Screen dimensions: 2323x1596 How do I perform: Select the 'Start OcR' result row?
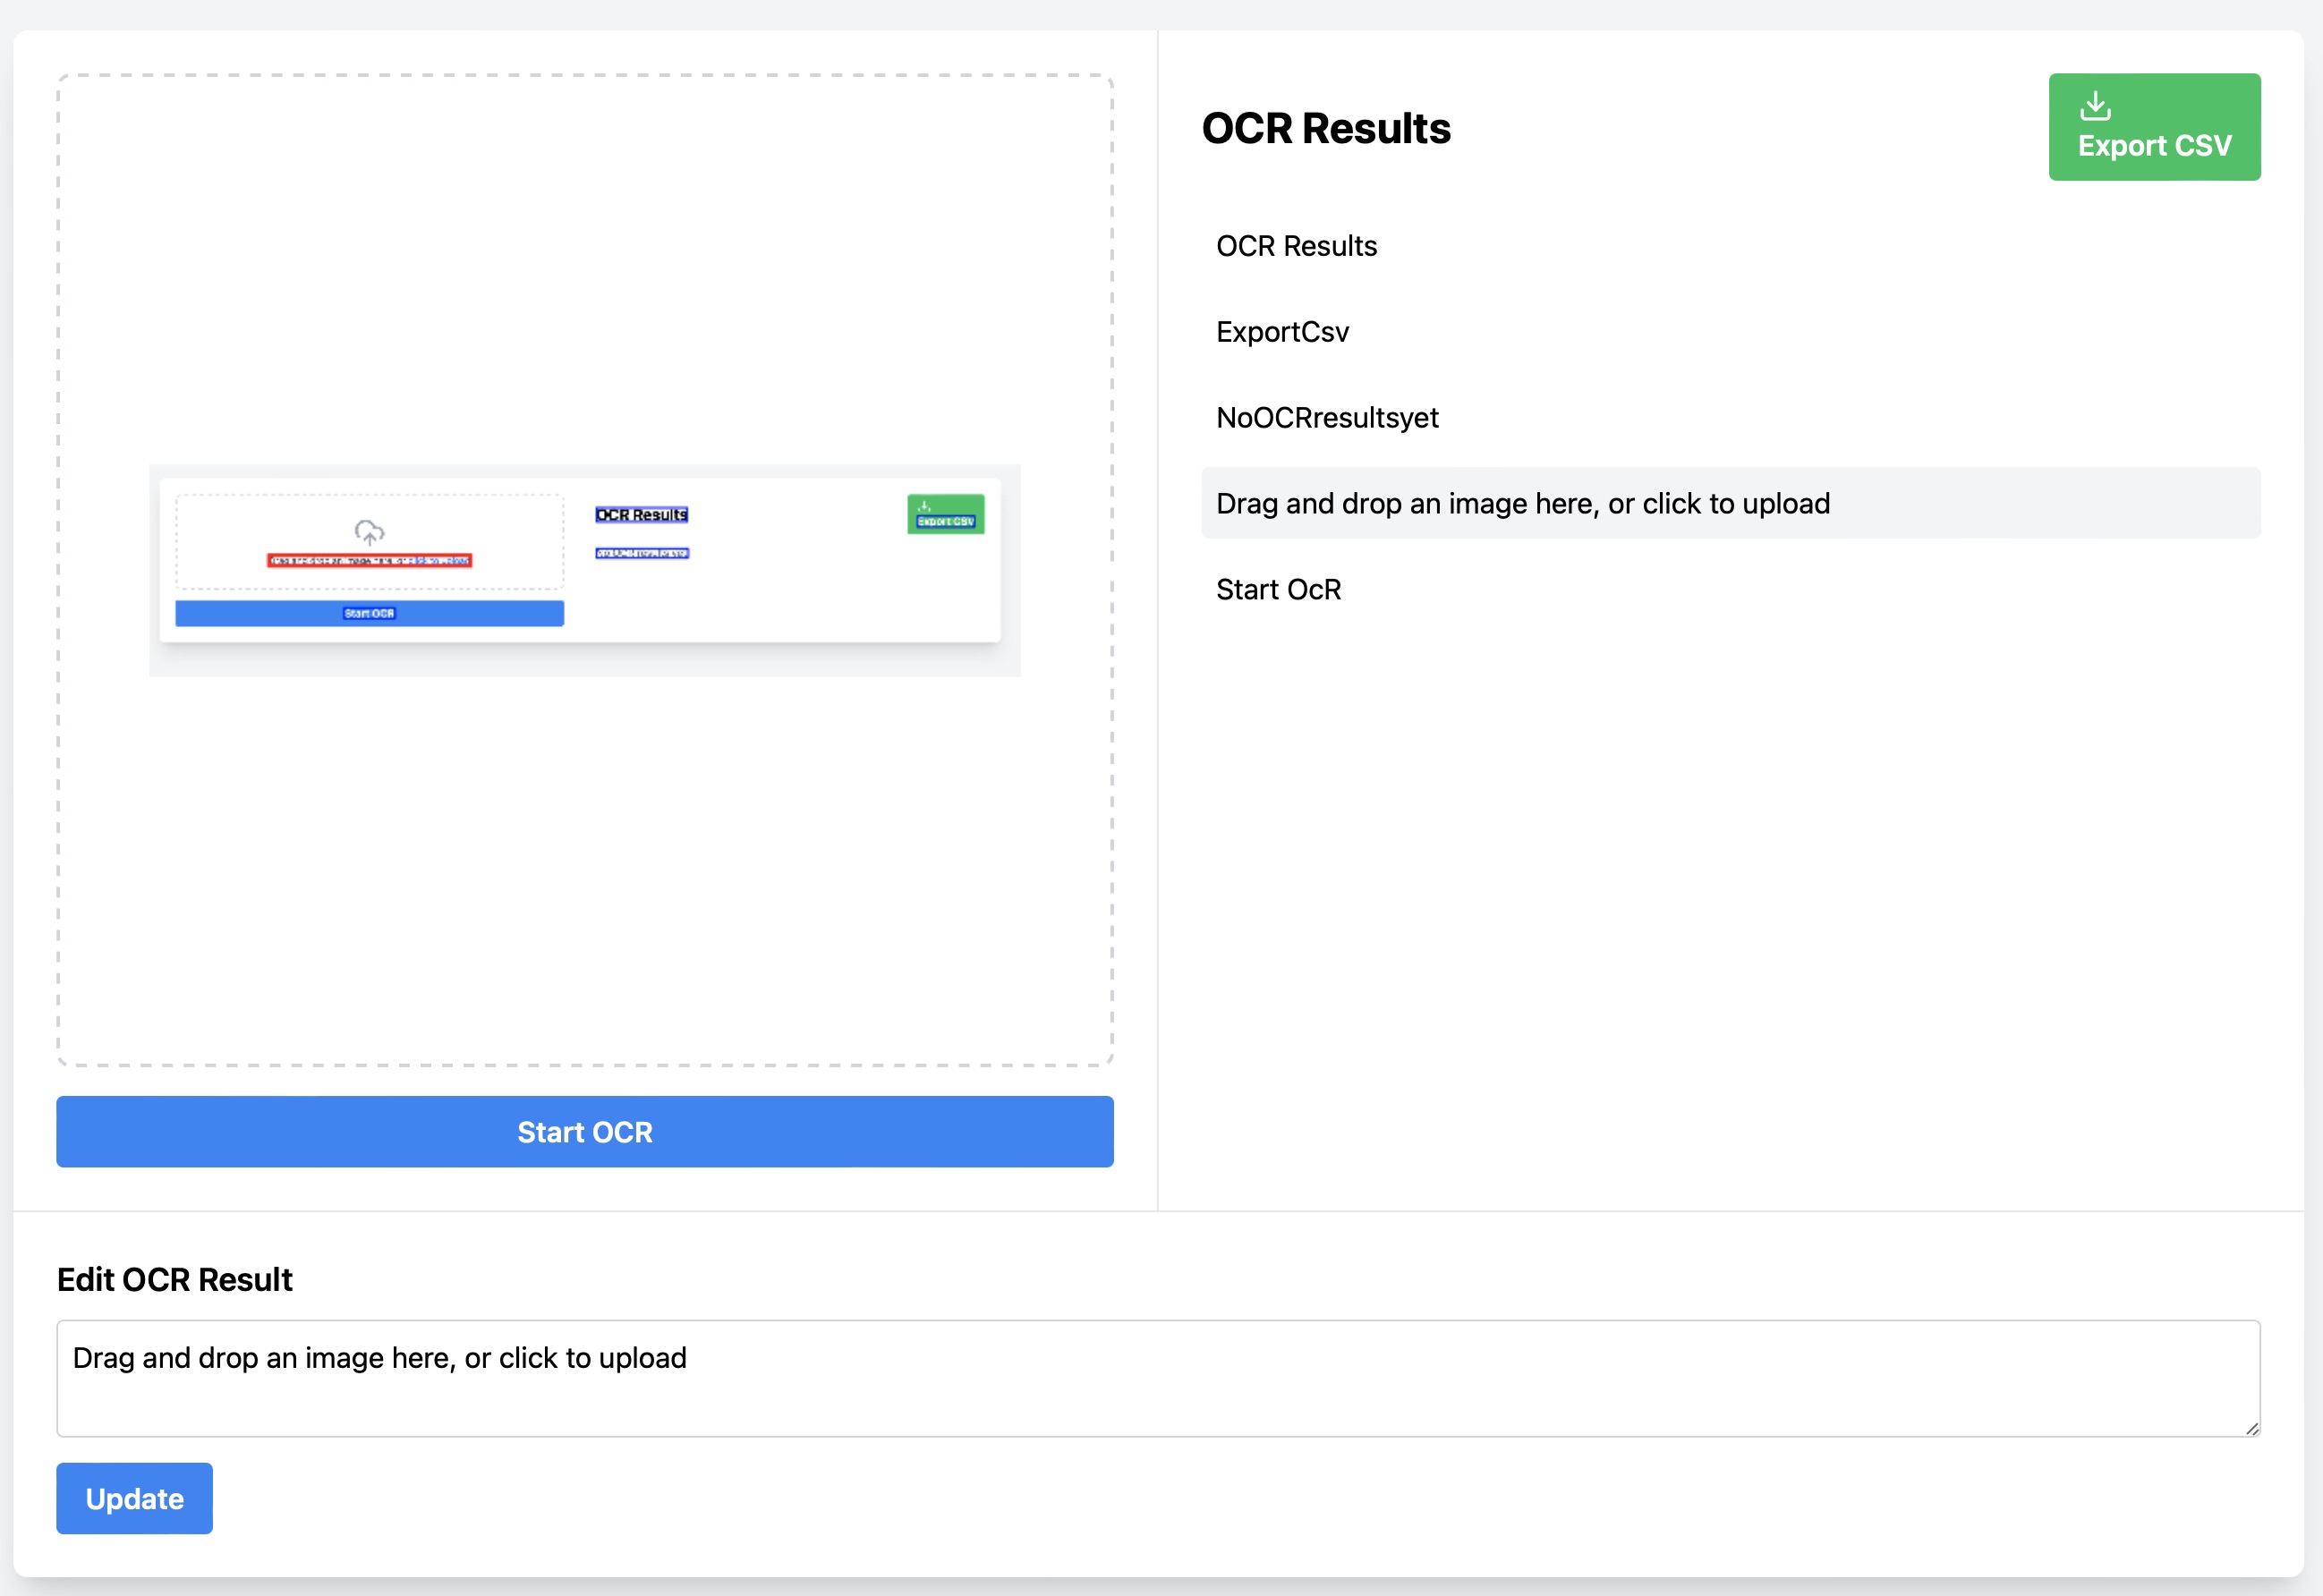(x=1730, y=589)
